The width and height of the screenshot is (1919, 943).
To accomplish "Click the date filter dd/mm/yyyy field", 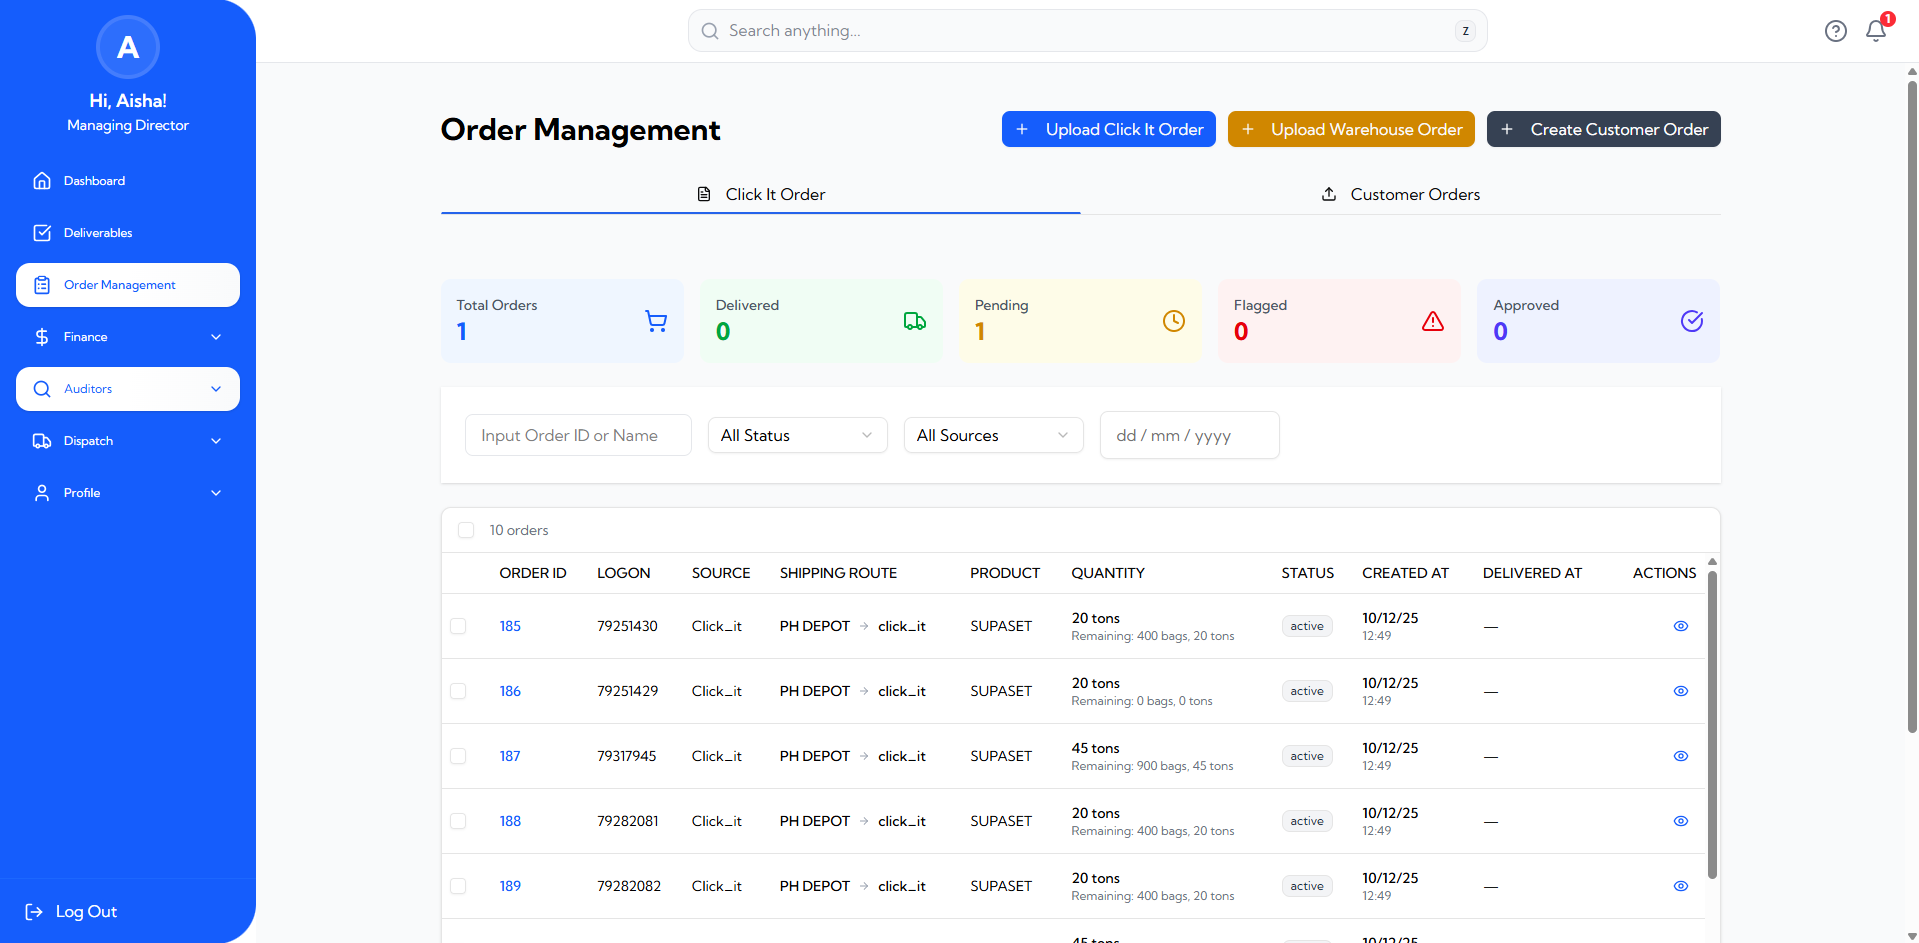I will [x=1189, y=435].
